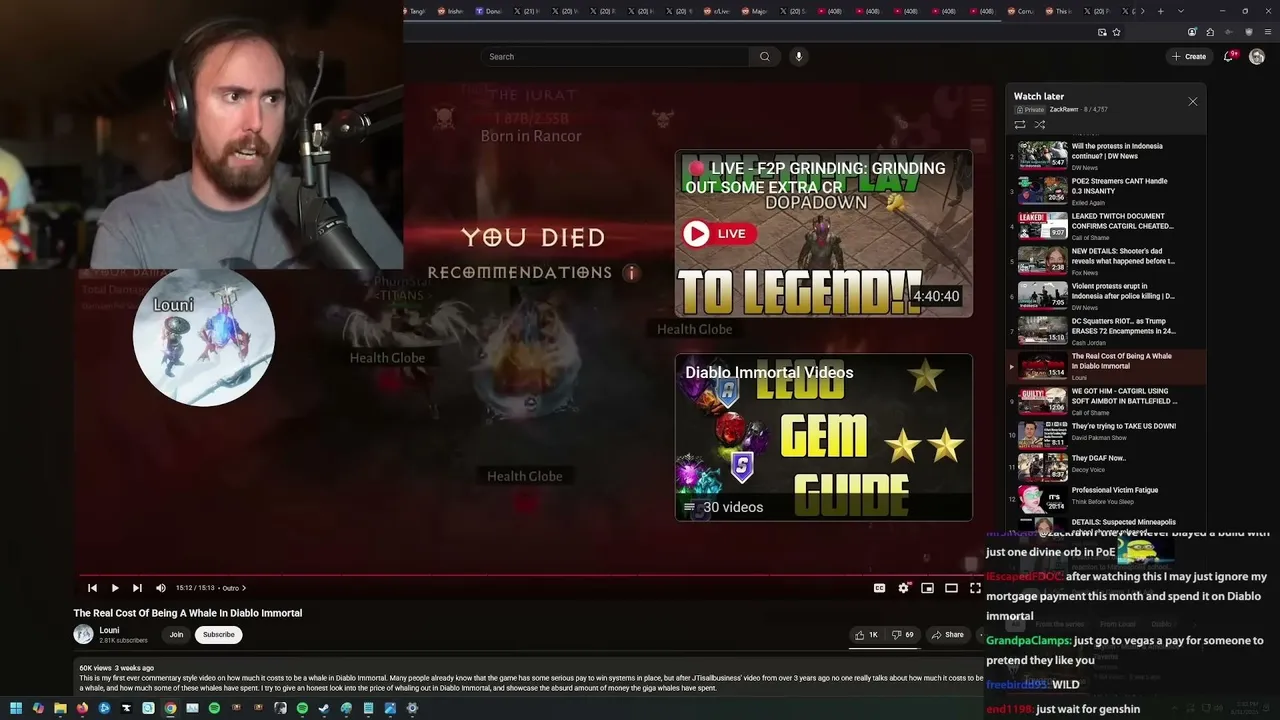Switch to the 'Donal' Twitch browser tab

pyautogui.click(x=488, y=11)
